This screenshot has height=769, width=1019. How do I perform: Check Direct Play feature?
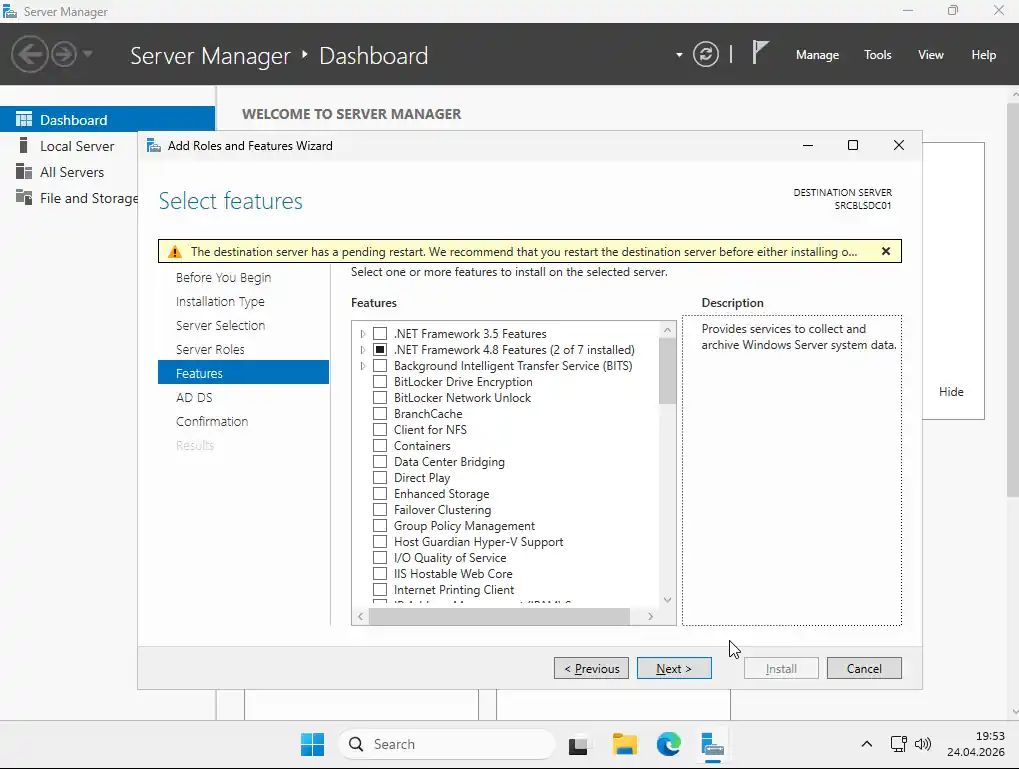click(380, 478)
